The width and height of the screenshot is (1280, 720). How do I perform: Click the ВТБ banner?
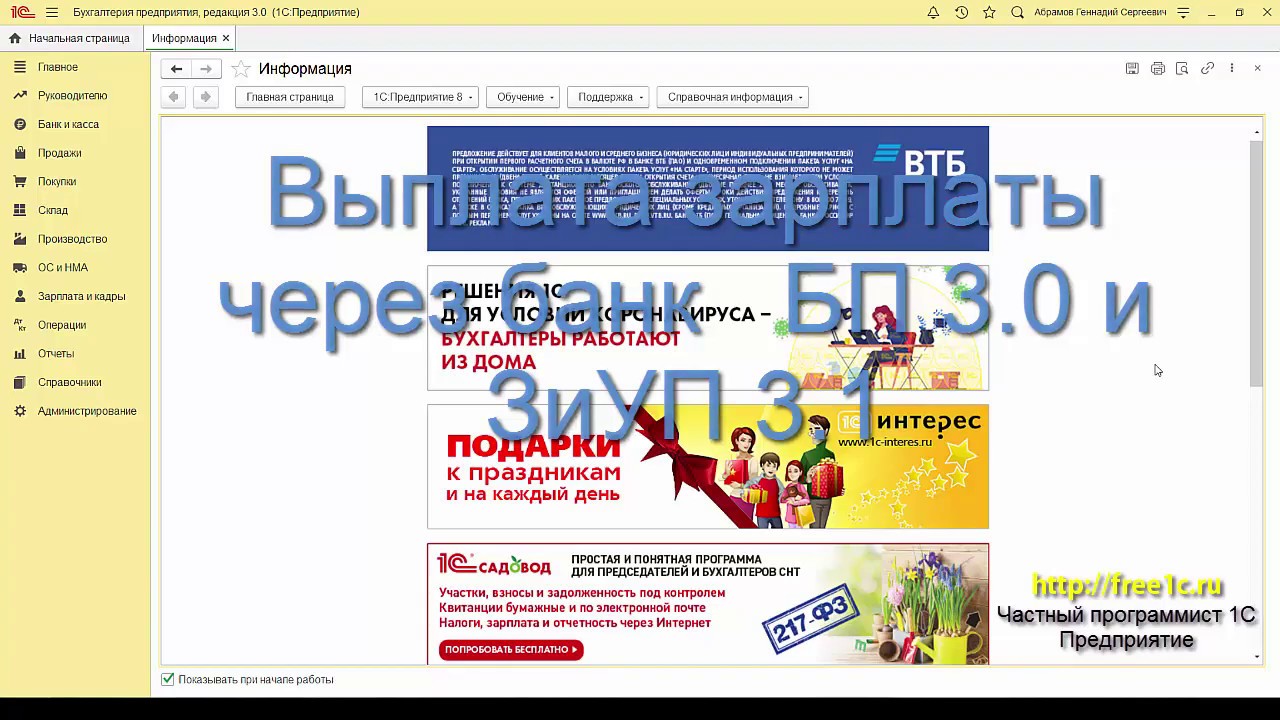pos(708,188)
